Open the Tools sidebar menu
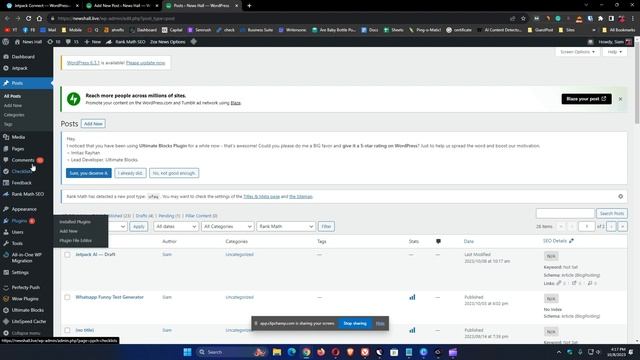Screen dimensions: 640x360 click(x=17, y=243)
